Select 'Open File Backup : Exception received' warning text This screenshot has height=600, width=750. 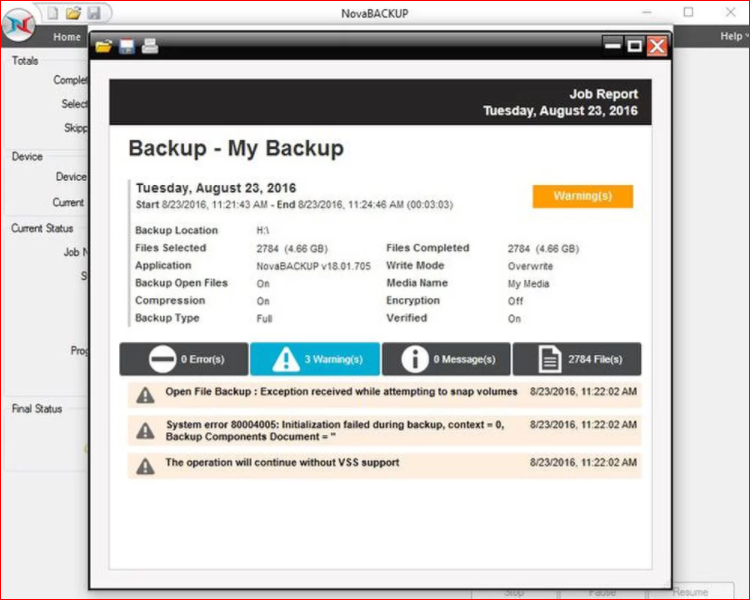coord(341,391)
